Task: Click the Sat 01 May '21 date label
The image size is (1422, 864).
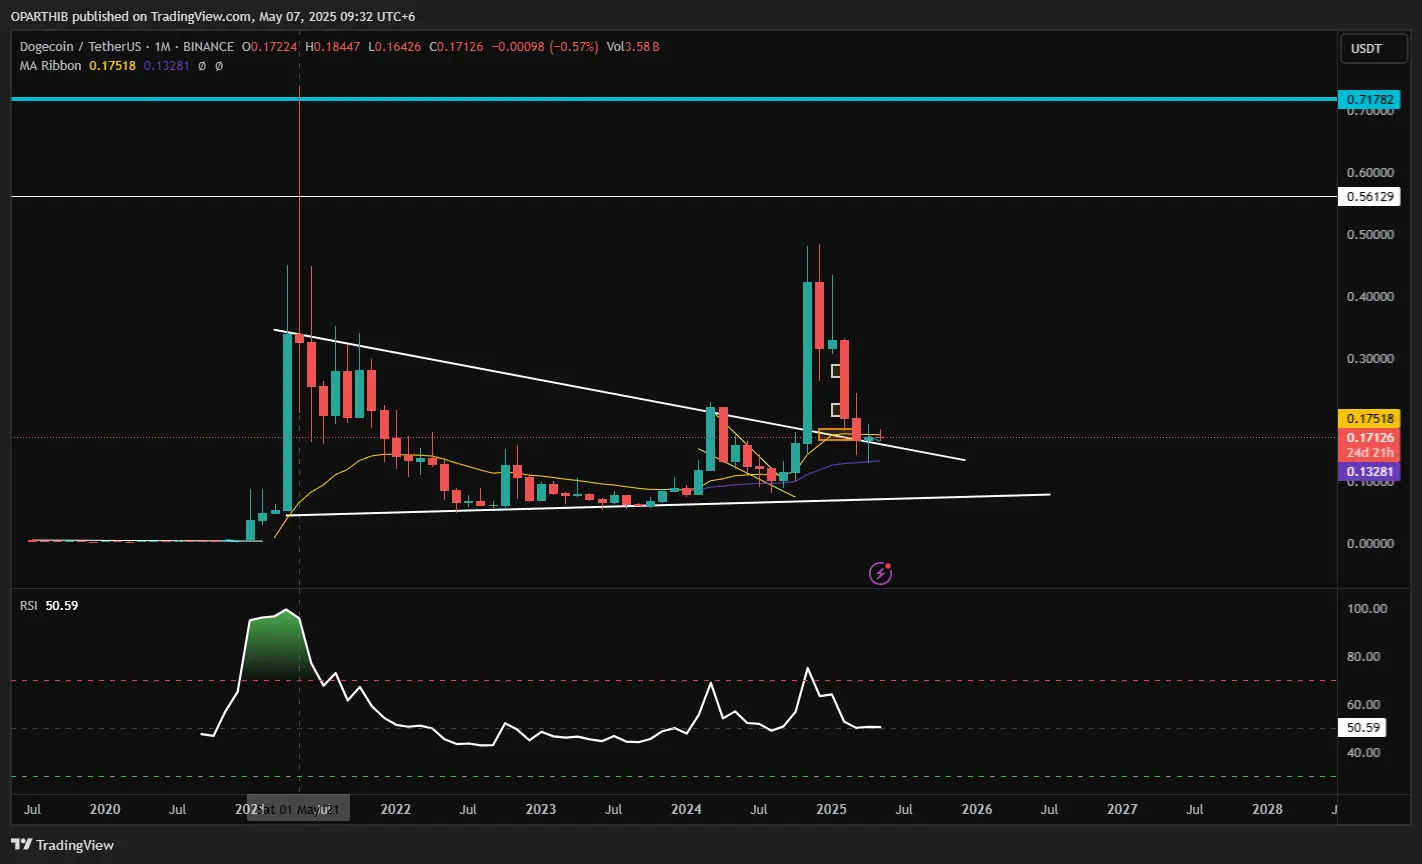Action: 299,809
